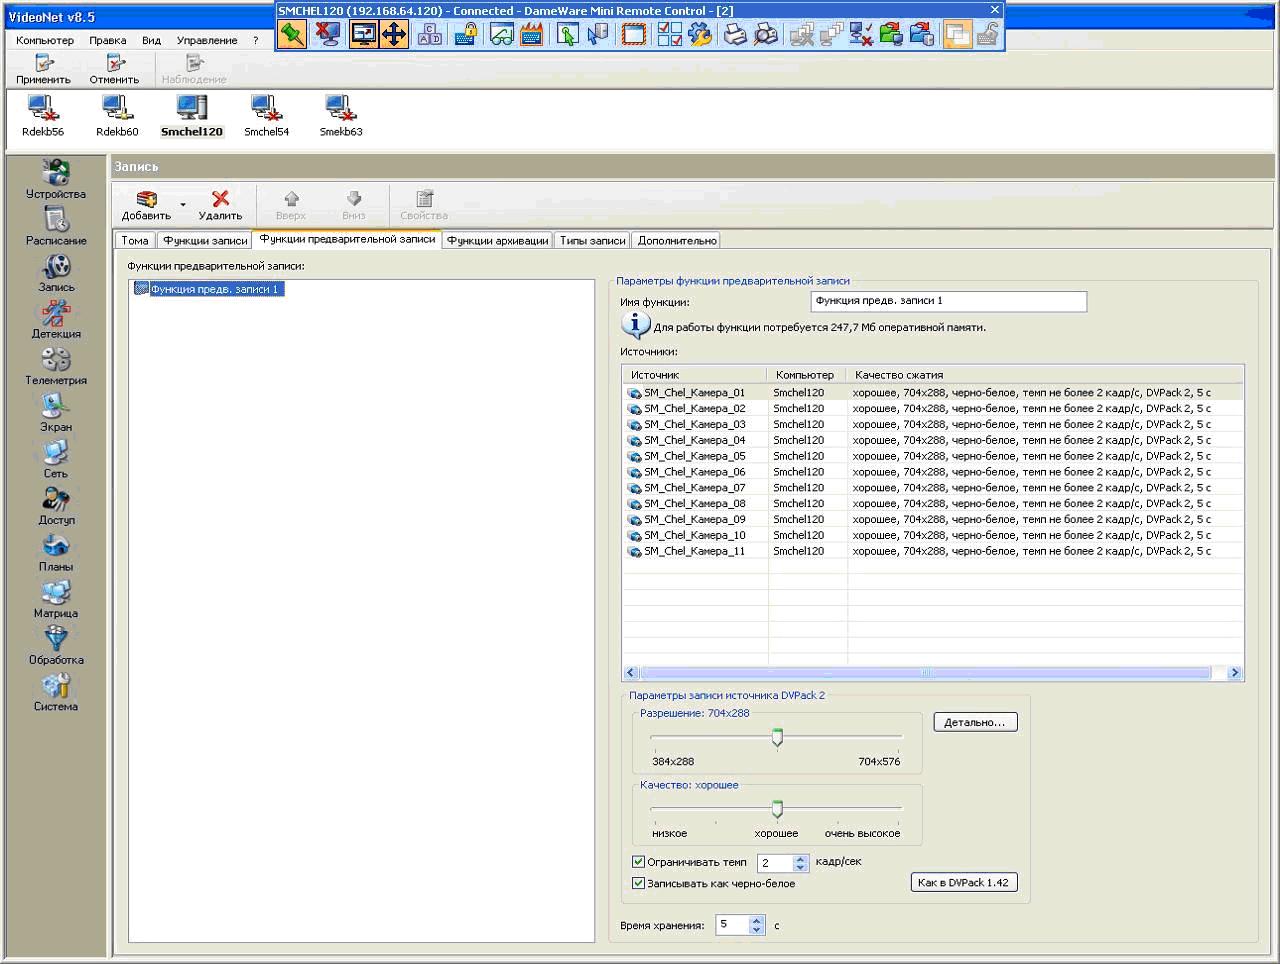The image size is (1280, 964).
Task: Select computer Smchel54
Action: click(266, 116)
